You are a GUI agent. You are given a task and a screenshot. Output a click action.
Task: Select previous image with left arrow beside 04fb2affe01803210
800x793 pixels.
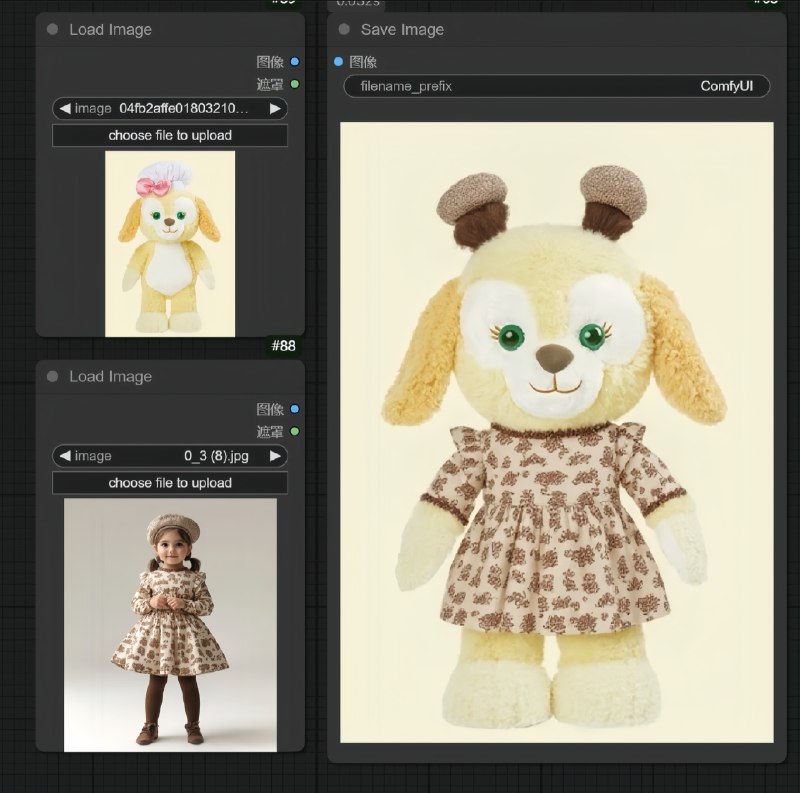(x=65, y=108)
